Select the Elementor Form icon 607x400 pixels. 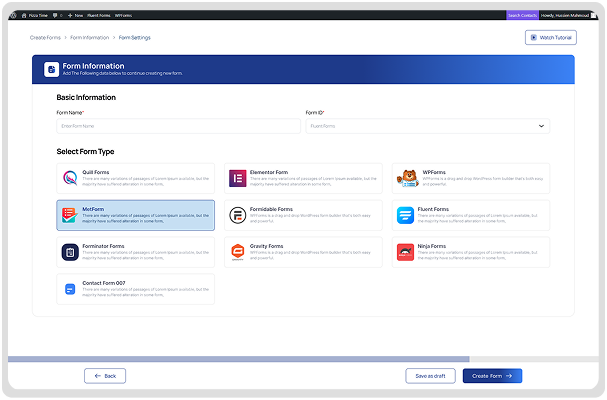tap(238, 179)
